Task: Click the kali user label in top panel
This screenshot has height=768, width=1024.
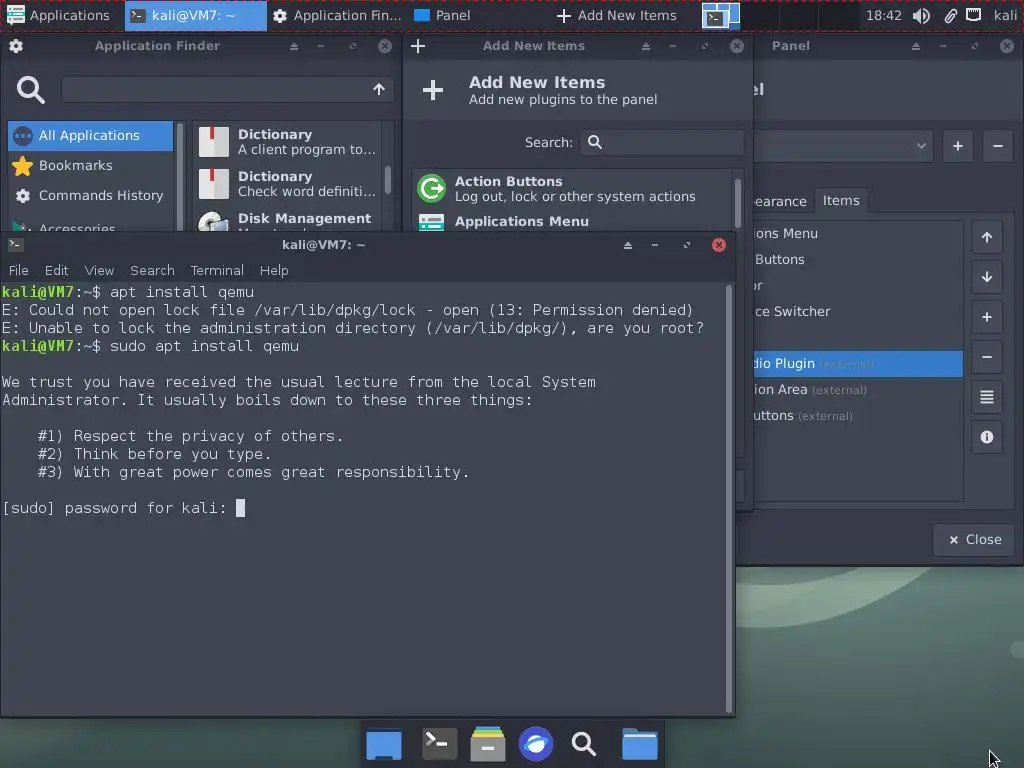Action: coord(1005,16)
